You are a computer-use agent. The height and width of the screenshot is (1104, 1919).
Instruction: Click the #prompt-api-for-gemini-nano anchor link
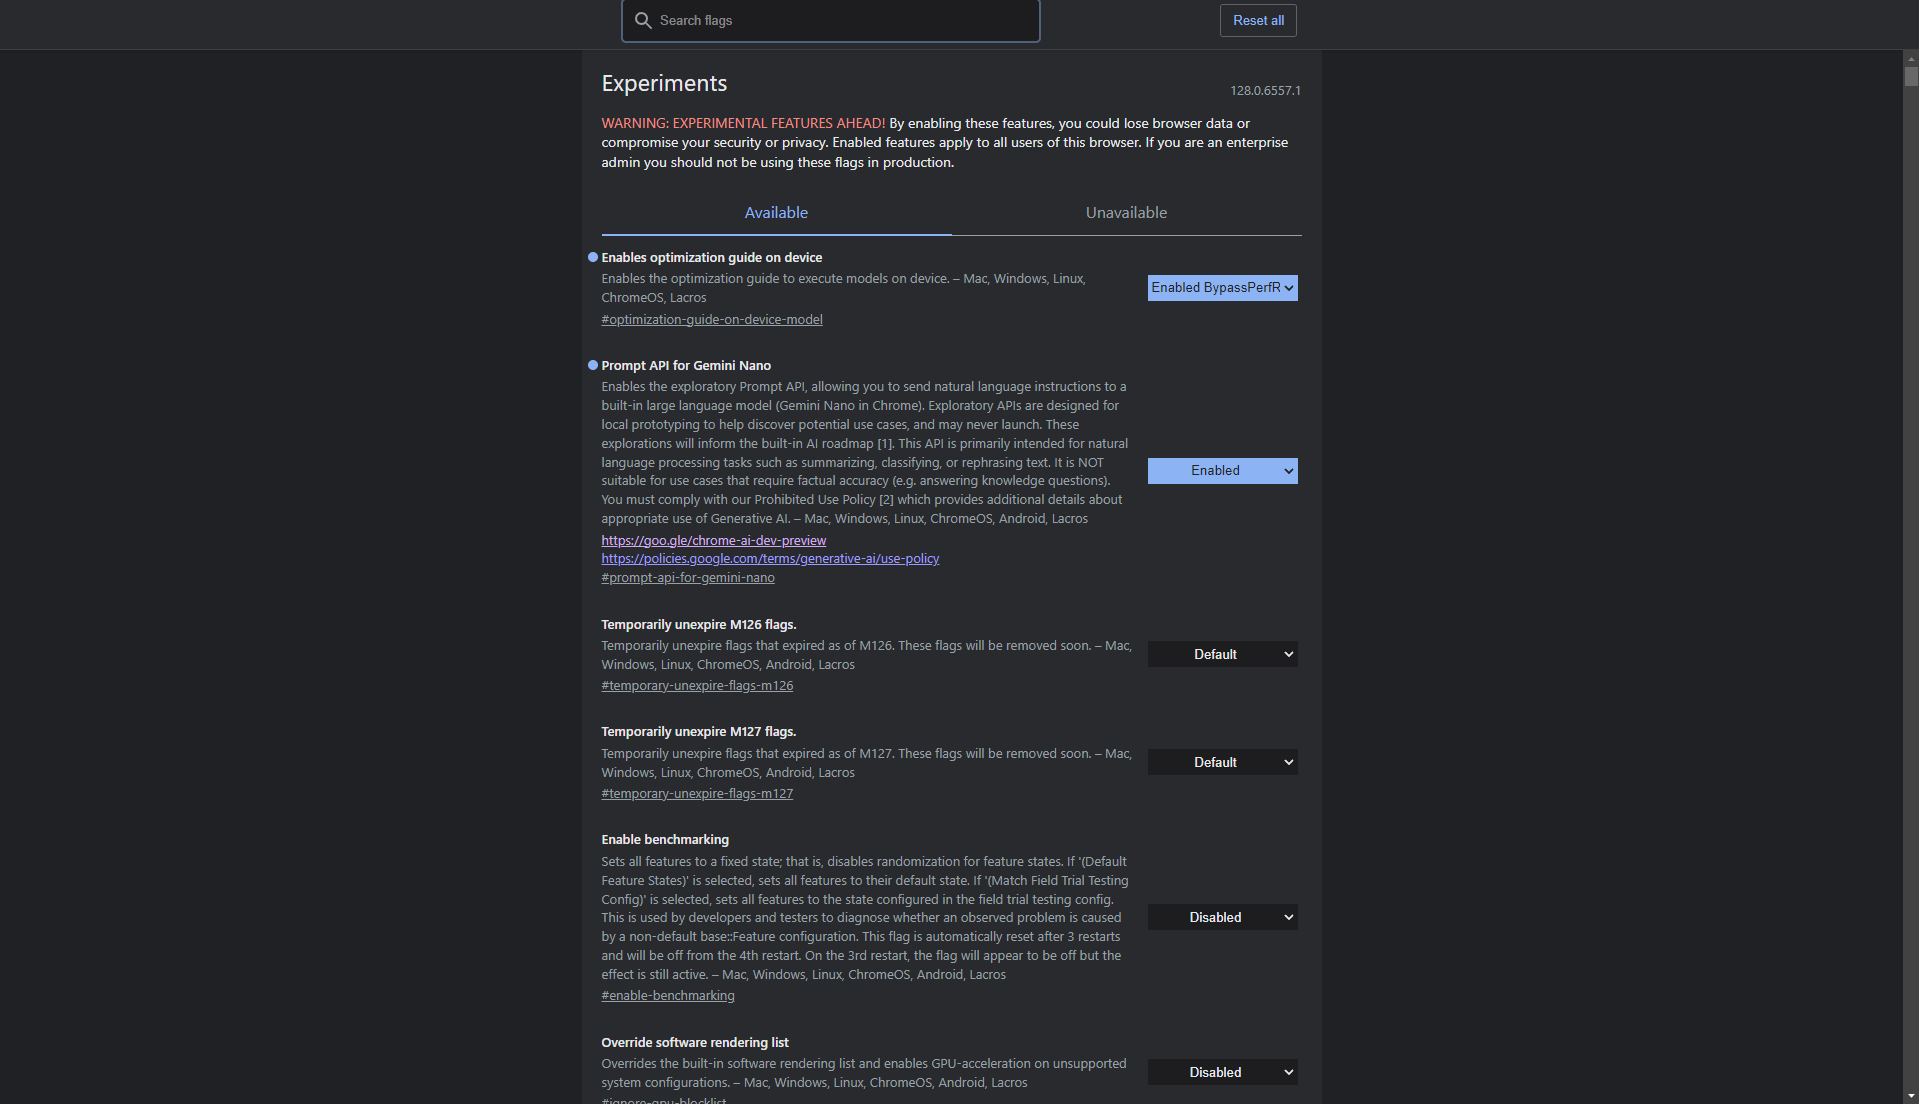click(x=688, y=578)
